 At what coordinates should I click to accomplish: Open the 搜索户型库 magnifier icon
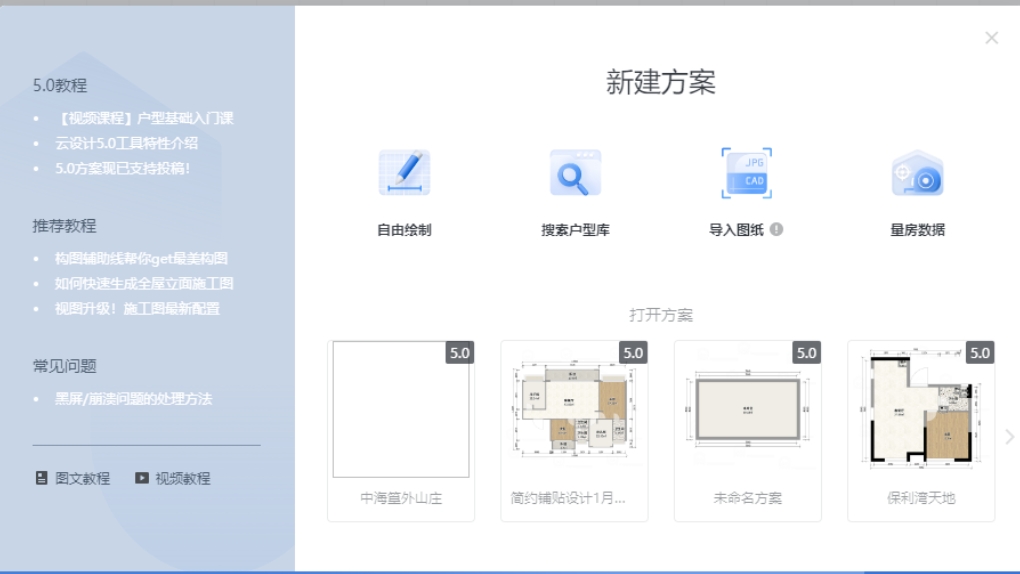575,172
